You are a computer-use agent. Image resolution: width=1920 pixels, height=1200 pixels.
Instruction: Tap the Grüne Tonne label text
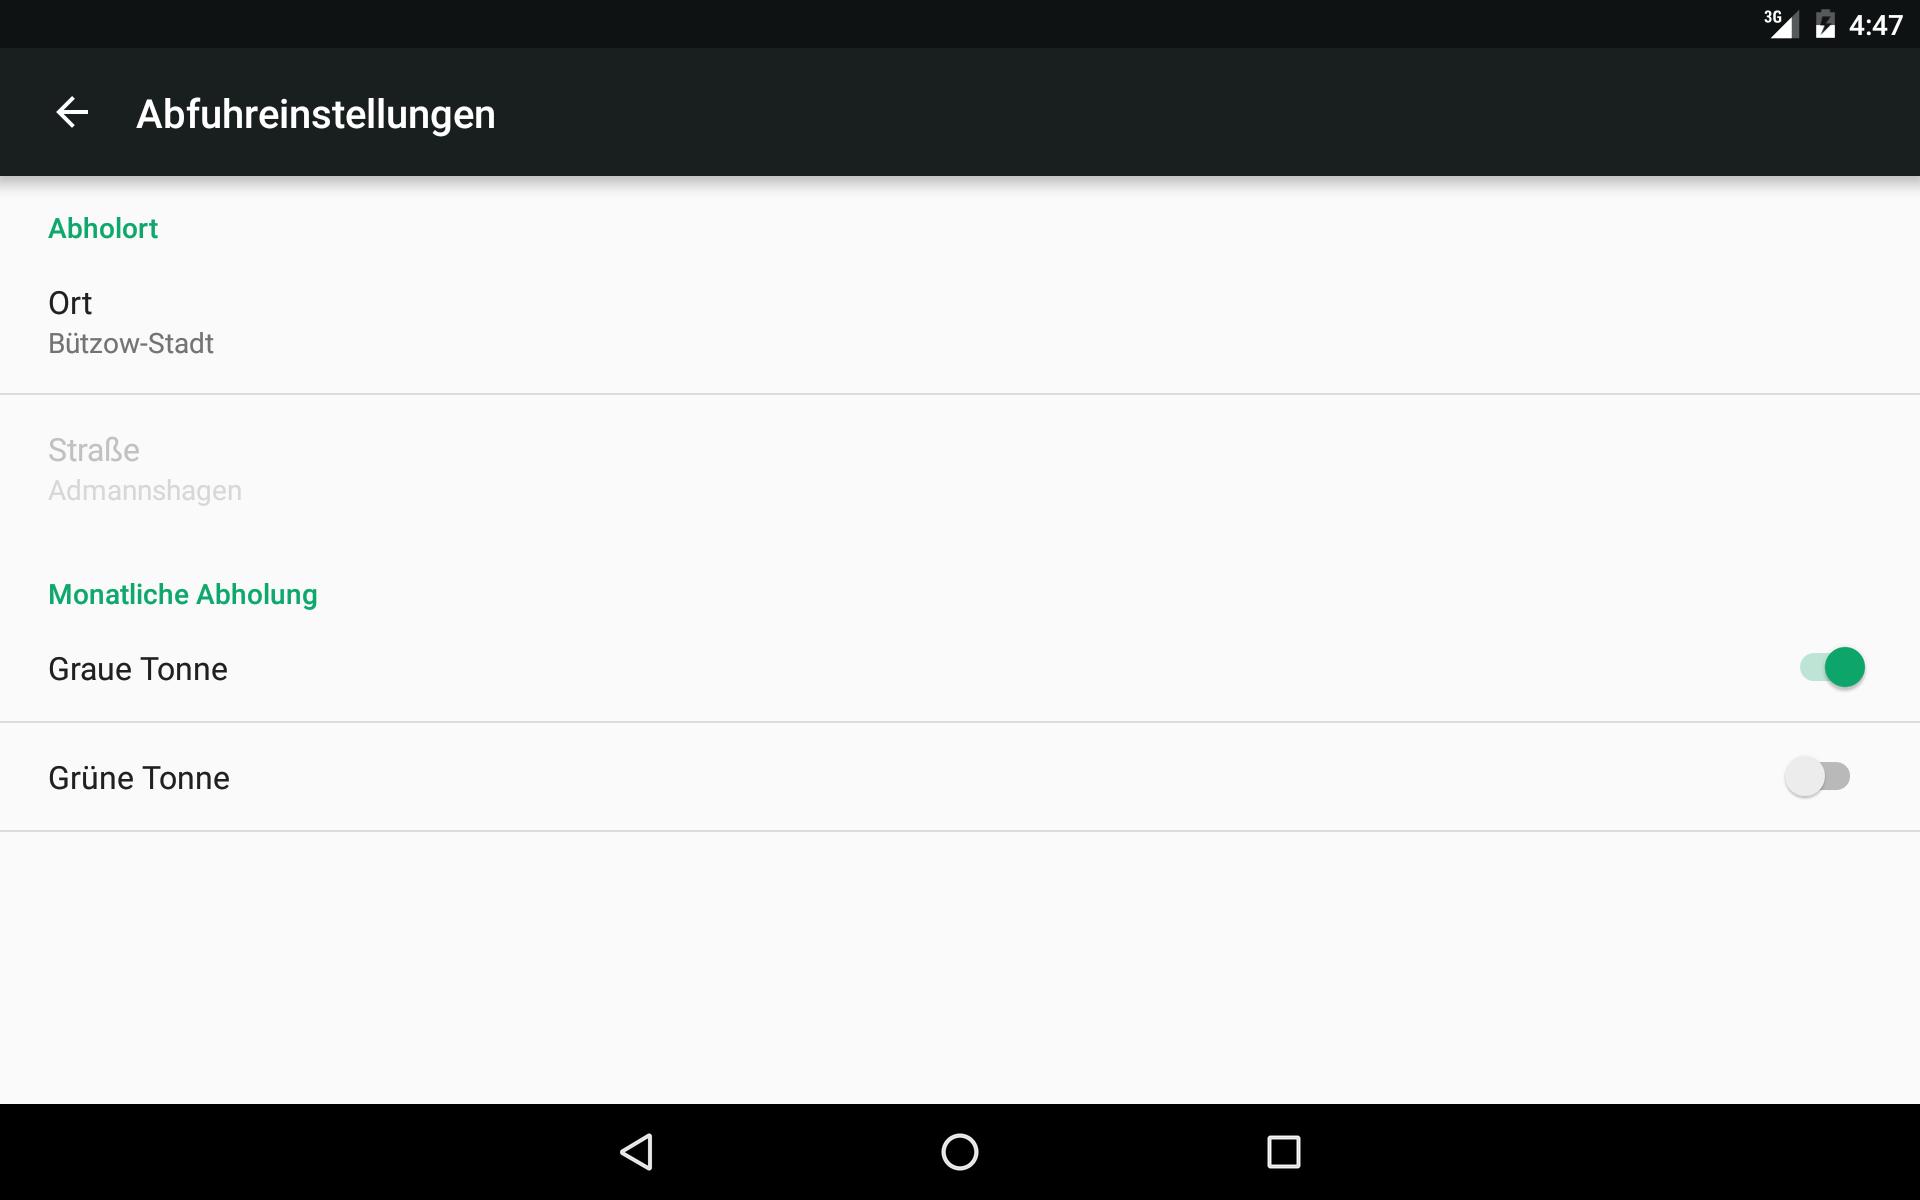pos(139,778)
